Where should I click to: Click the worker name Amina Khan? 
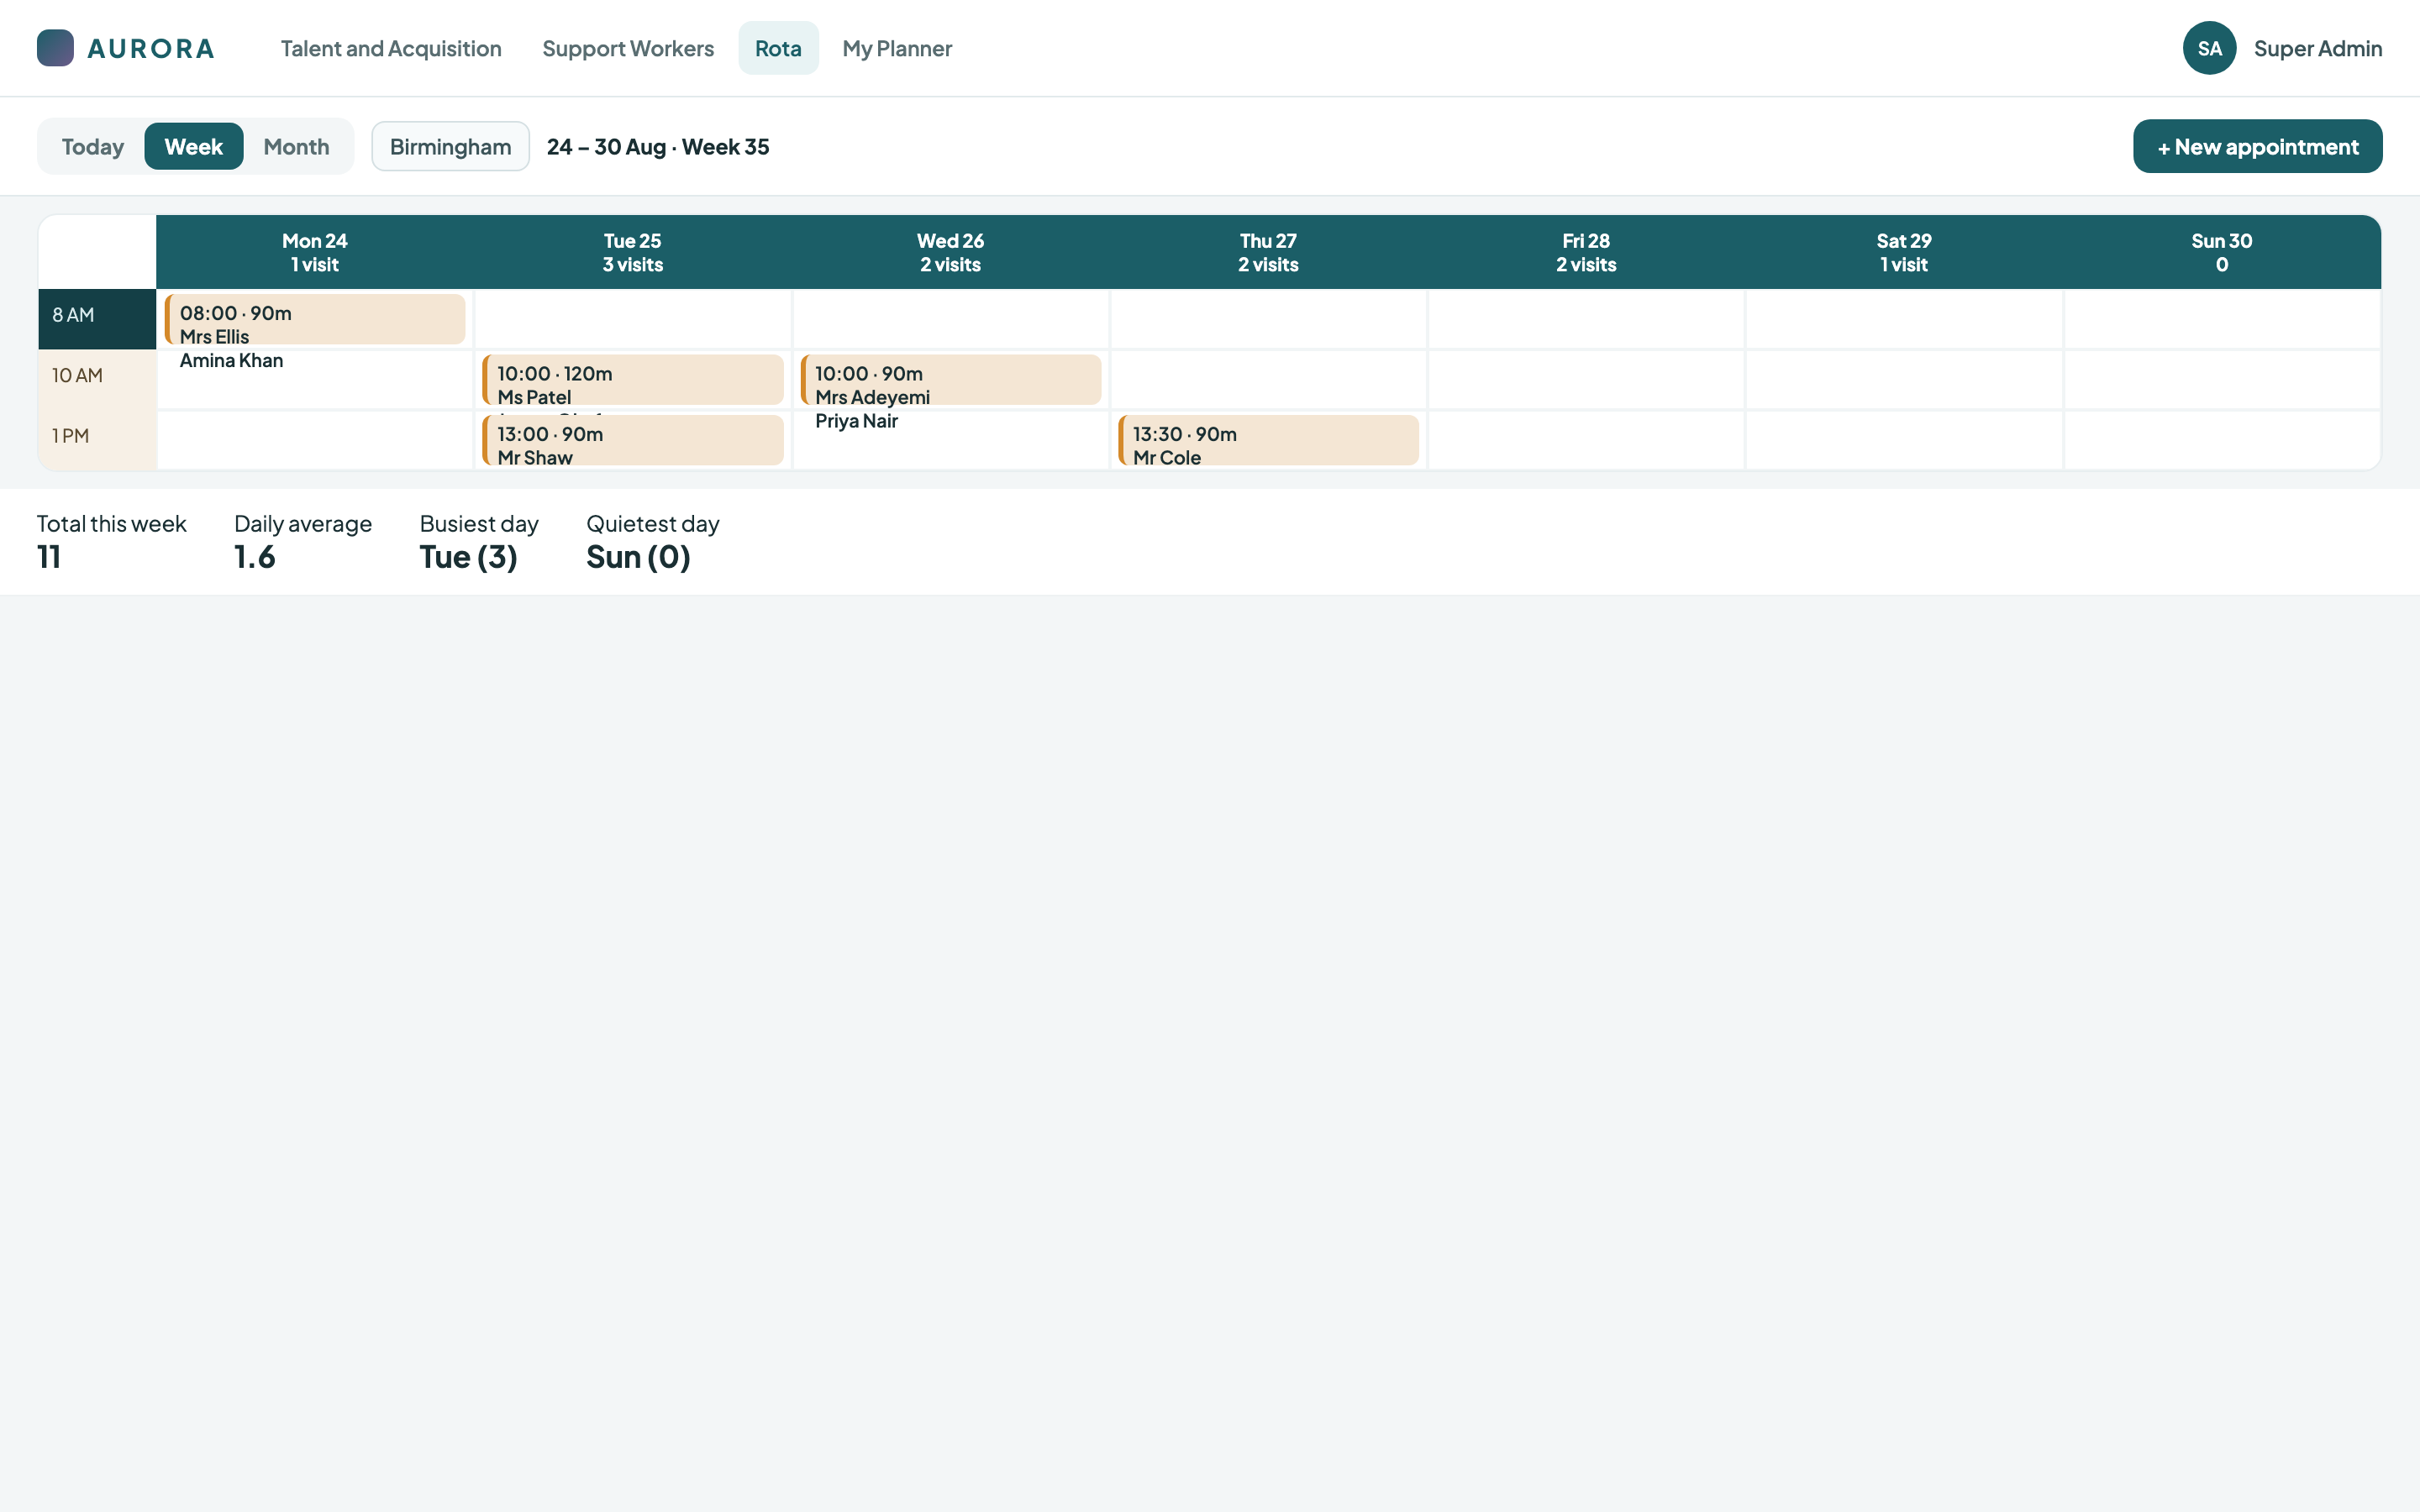click(231, 361)
